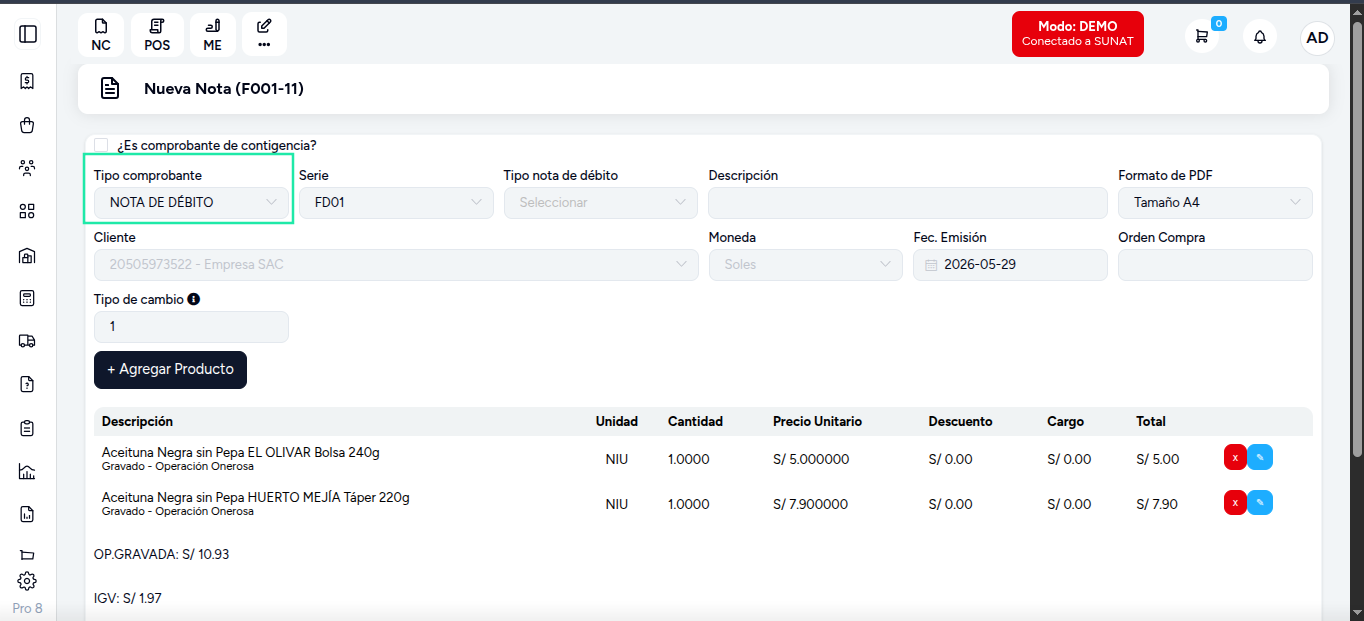The height and width of the screenshot is (621, 1364).
Task: Open the document with question mark icon
Action: point(28,384)
